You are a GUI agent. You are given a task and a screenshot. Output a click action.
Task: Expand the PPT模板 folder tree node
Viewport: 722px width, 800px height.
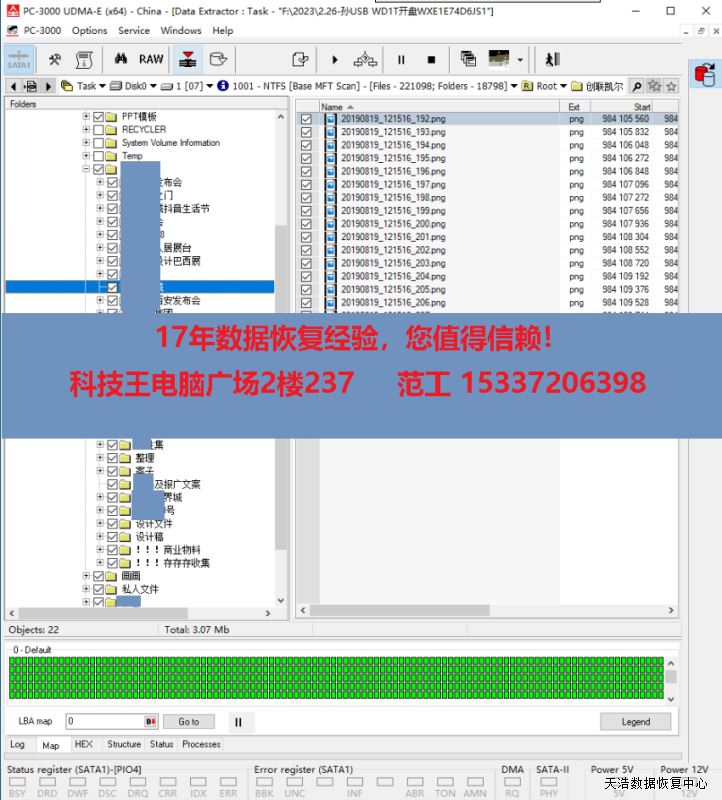pyautogui.click(x=86, y=117)
